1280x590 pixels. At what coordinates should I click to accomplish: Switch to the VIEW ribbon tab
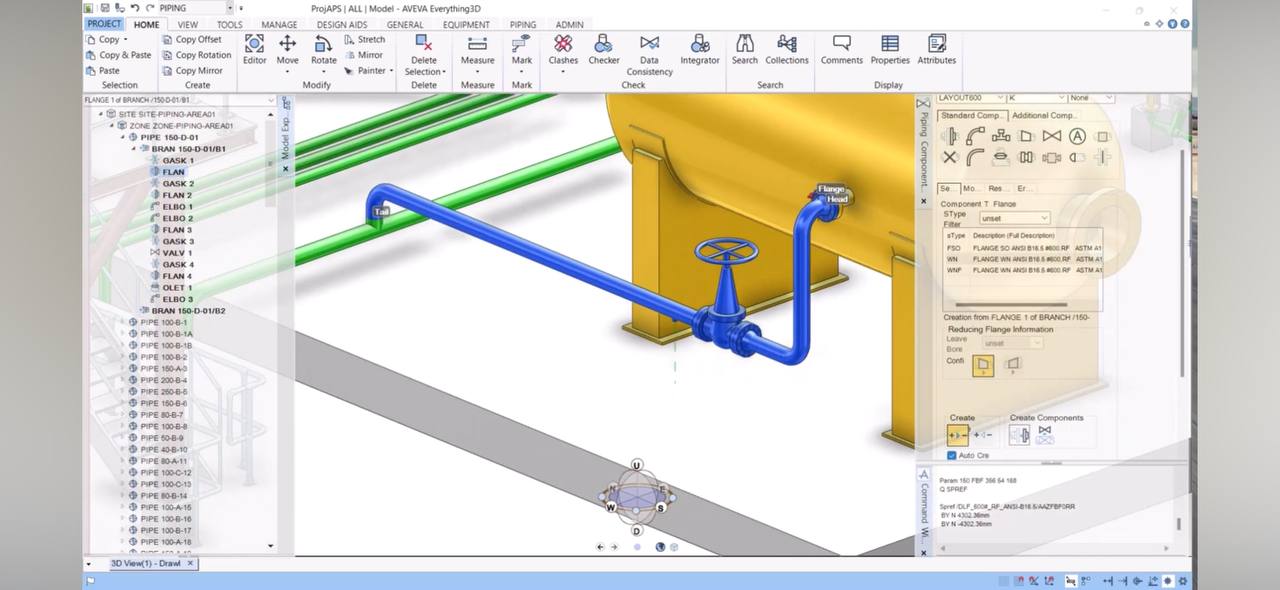(187, 25)
